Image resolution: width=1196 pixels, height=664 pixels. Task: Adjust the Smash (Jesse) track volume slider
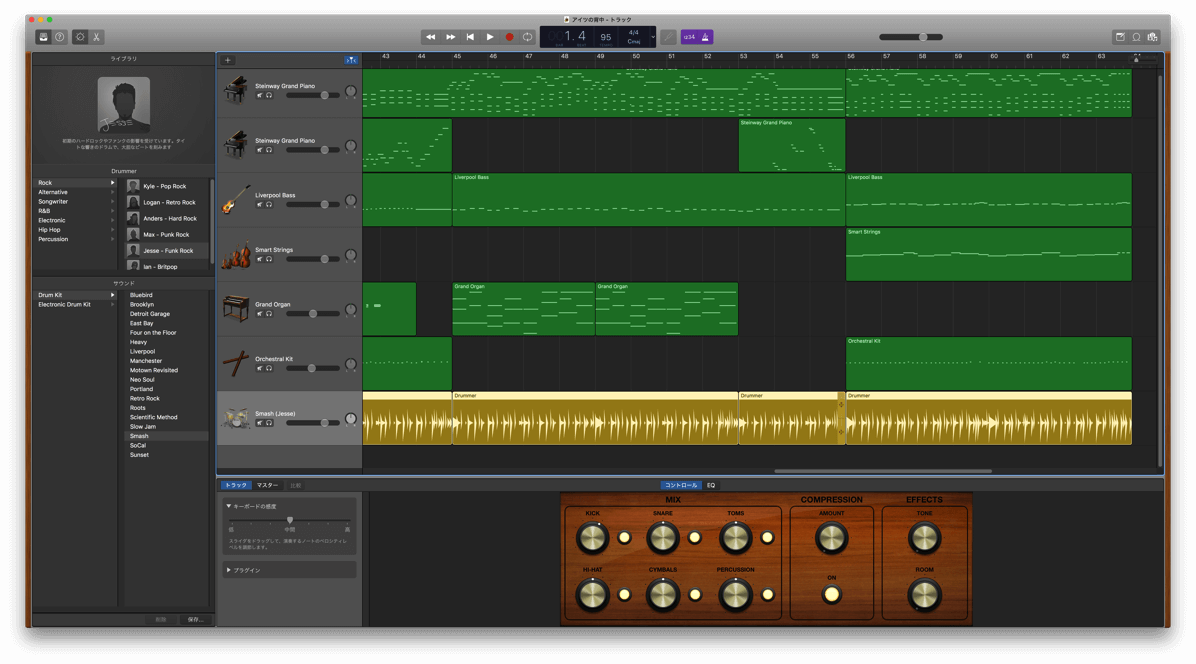coord(313,422)
